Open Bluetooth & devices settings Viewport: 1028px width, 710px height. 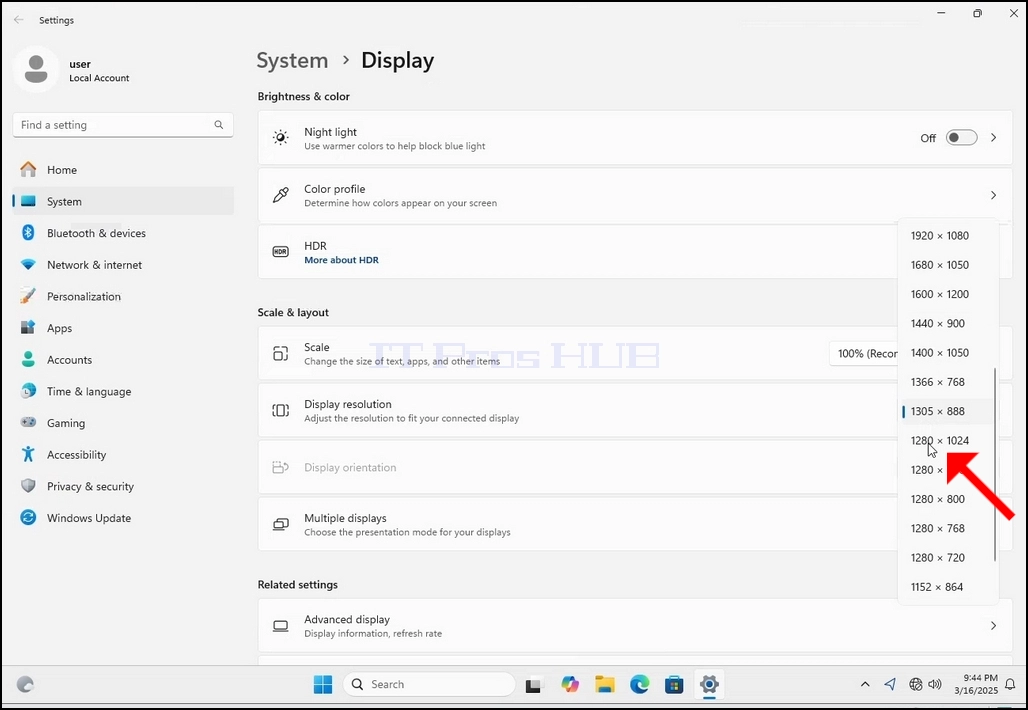pyautogui.click(x=123, y=233)
